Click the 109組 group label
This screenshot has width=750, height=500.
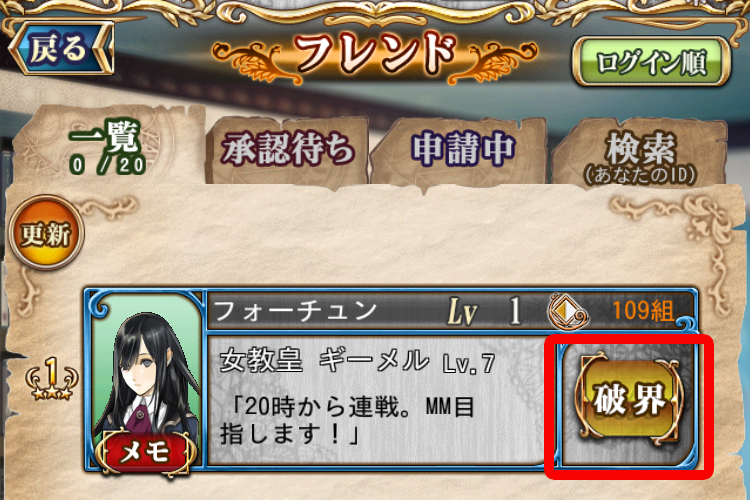pyautogui.click(x=643, y=311)
